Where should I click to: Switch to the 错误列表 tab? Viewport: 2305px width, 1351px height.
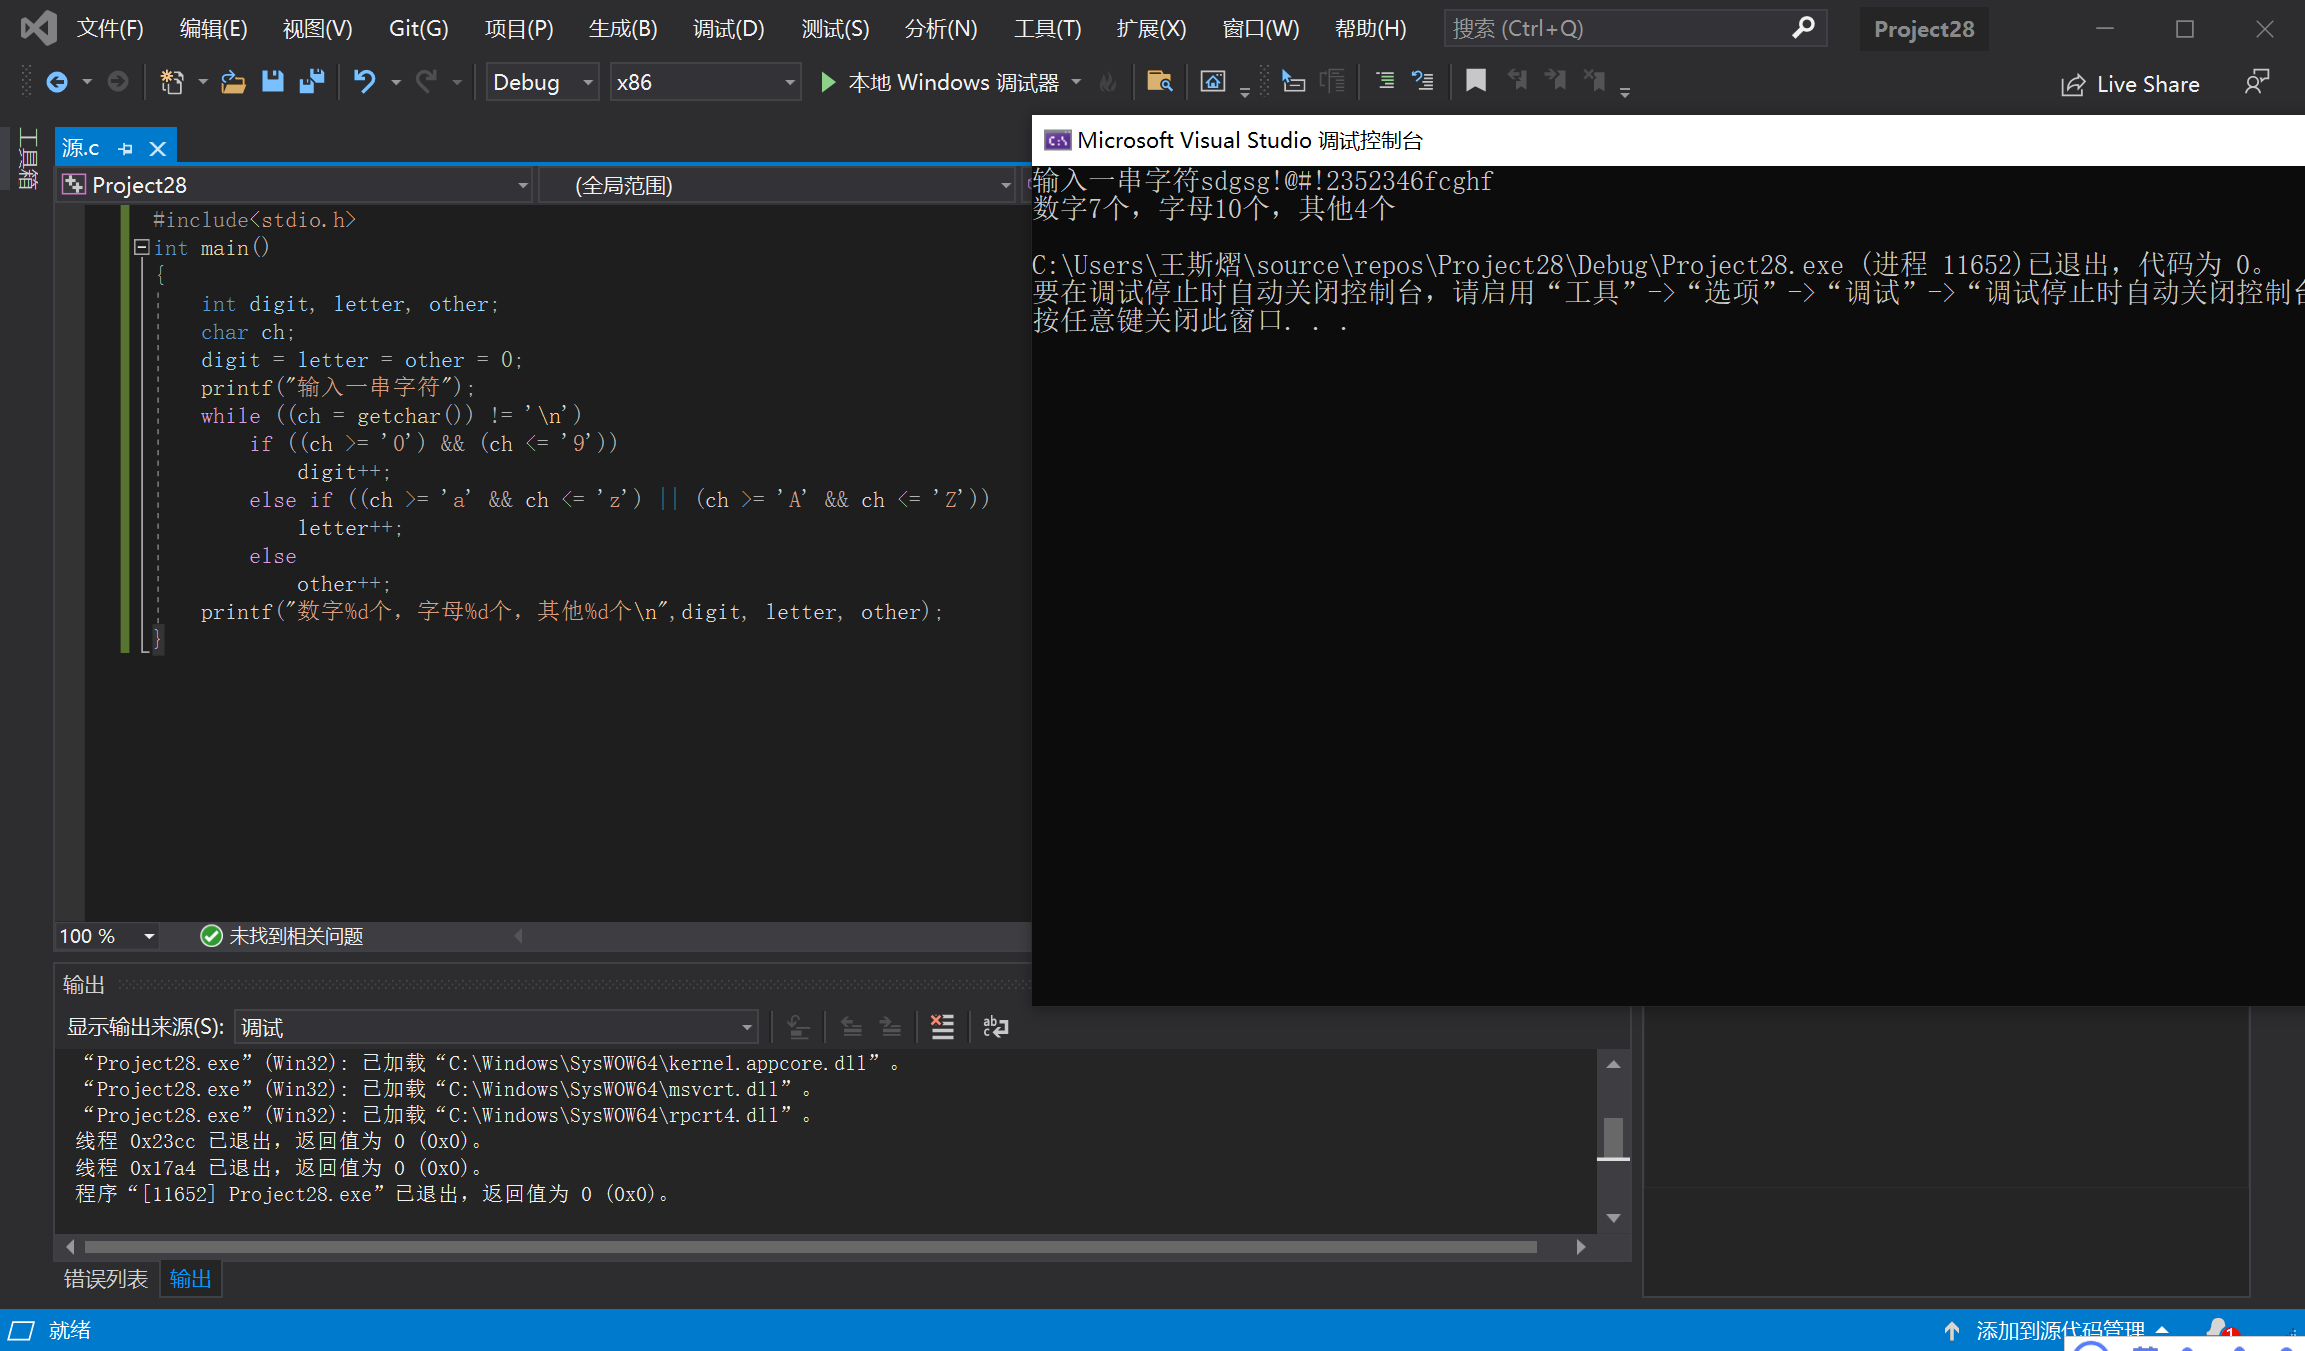pos(105,1279)
